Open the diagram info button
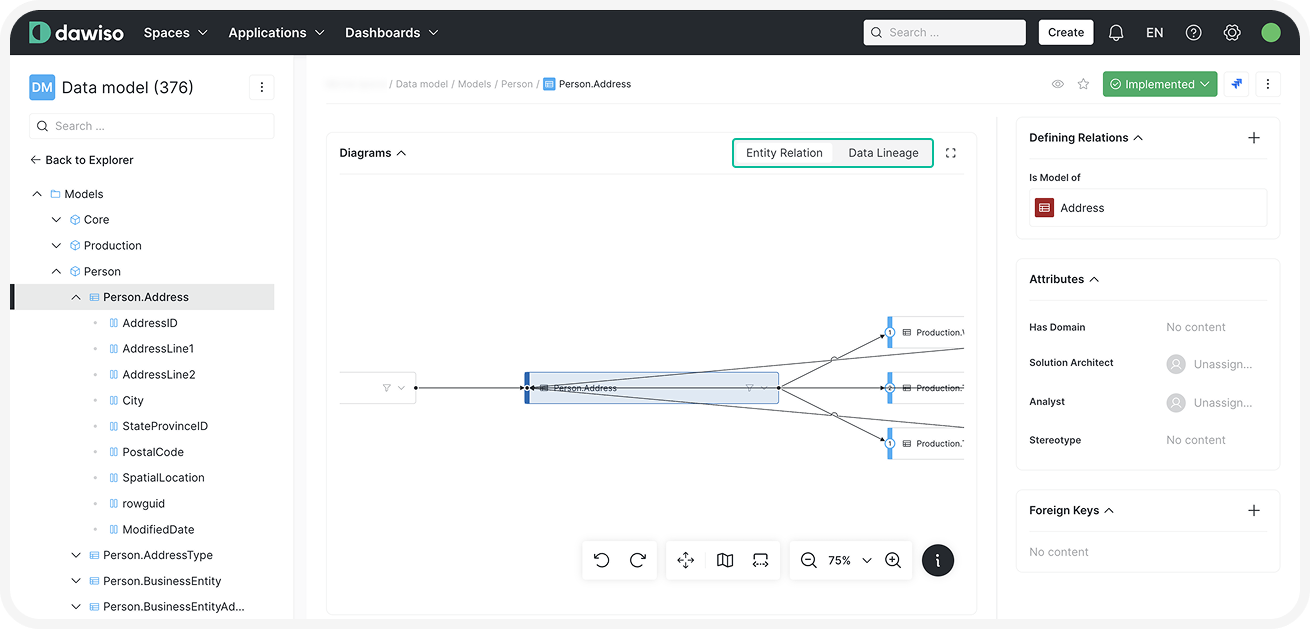The height and width of the screenshot is (629, 1310). (937, 560)
